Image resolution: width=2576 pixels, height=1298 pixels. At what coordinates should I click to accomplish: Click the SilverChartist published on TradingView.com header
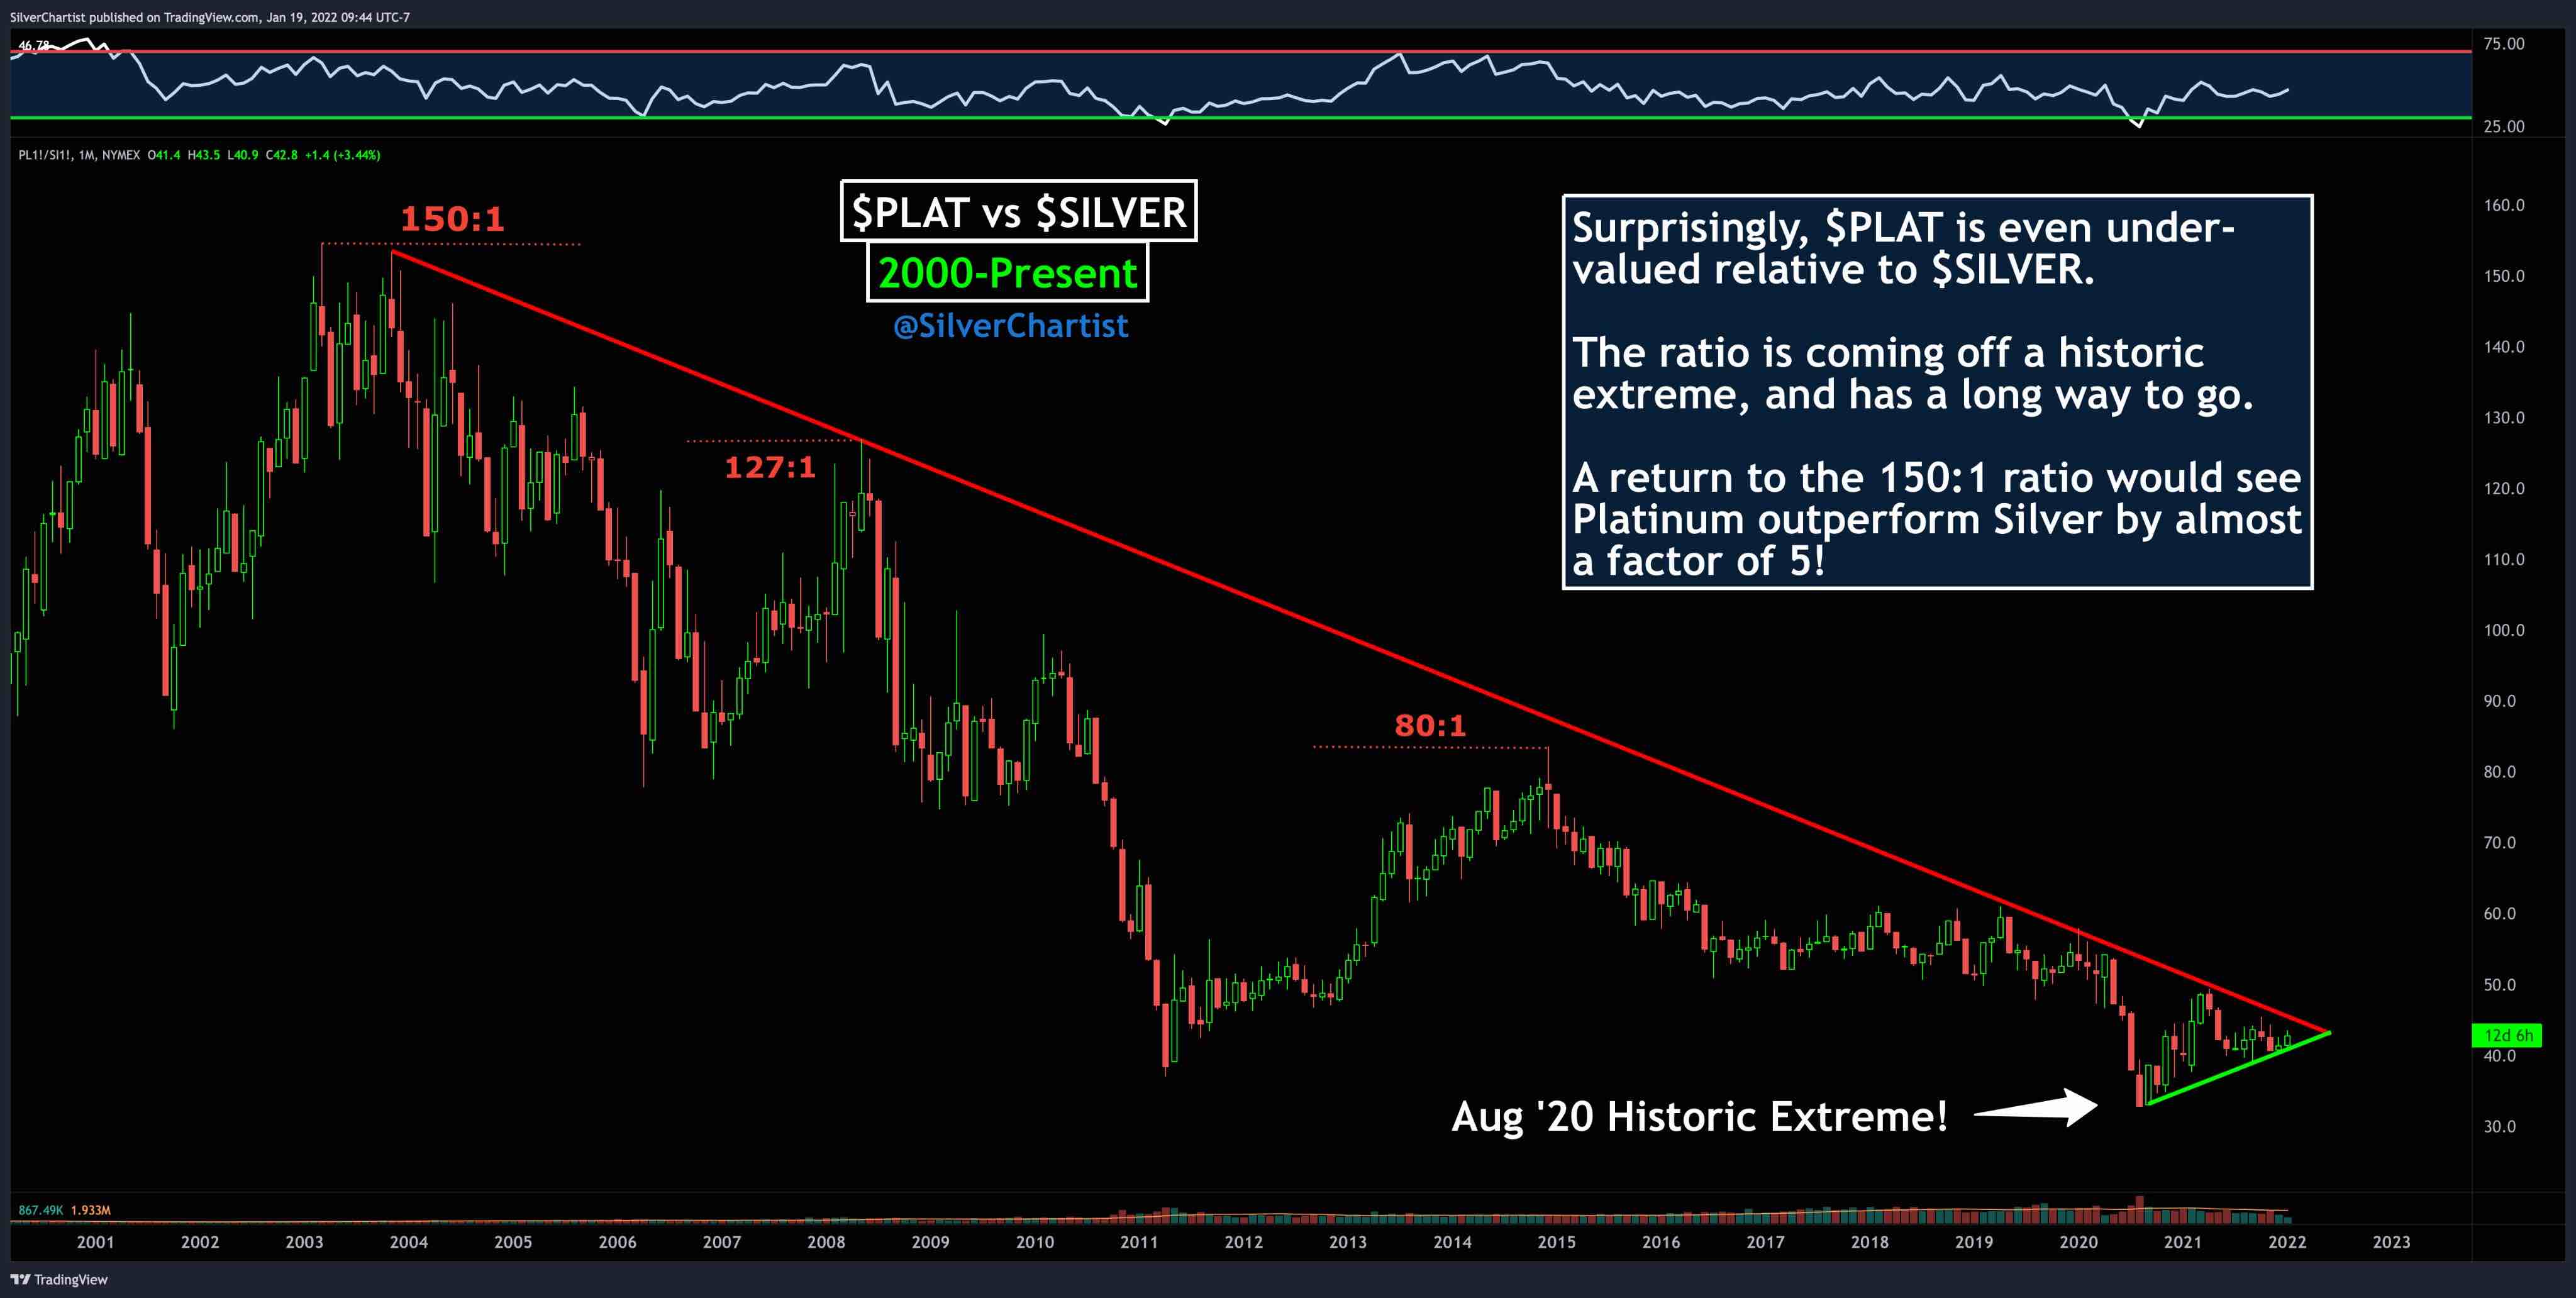click(x=210, y=17)
